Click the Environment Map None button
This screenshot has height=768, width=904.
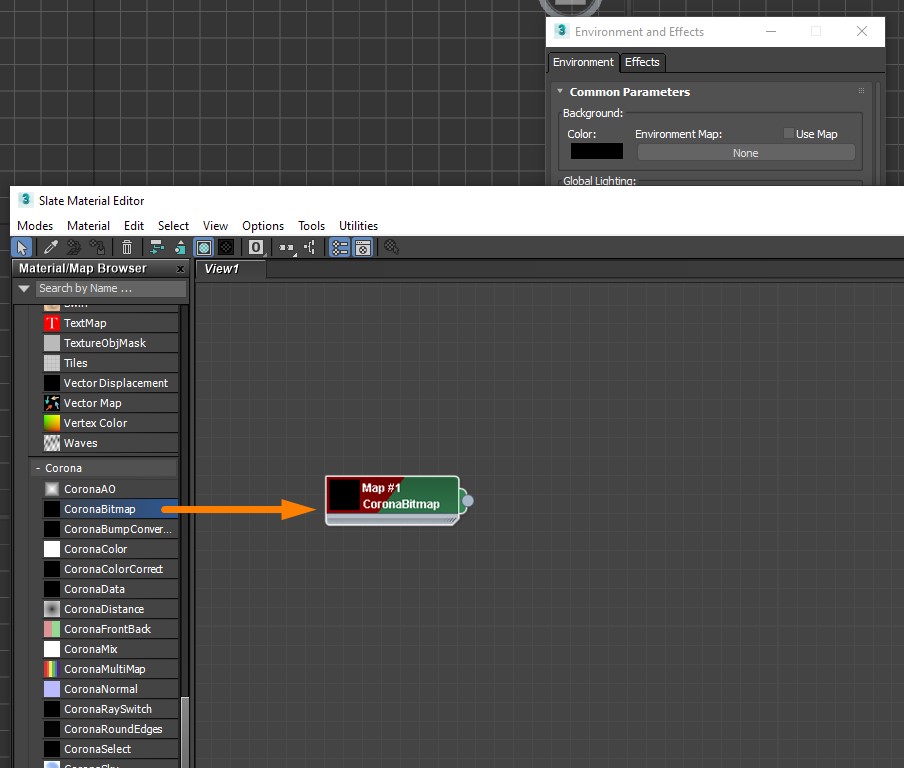[x=745, y=153]
